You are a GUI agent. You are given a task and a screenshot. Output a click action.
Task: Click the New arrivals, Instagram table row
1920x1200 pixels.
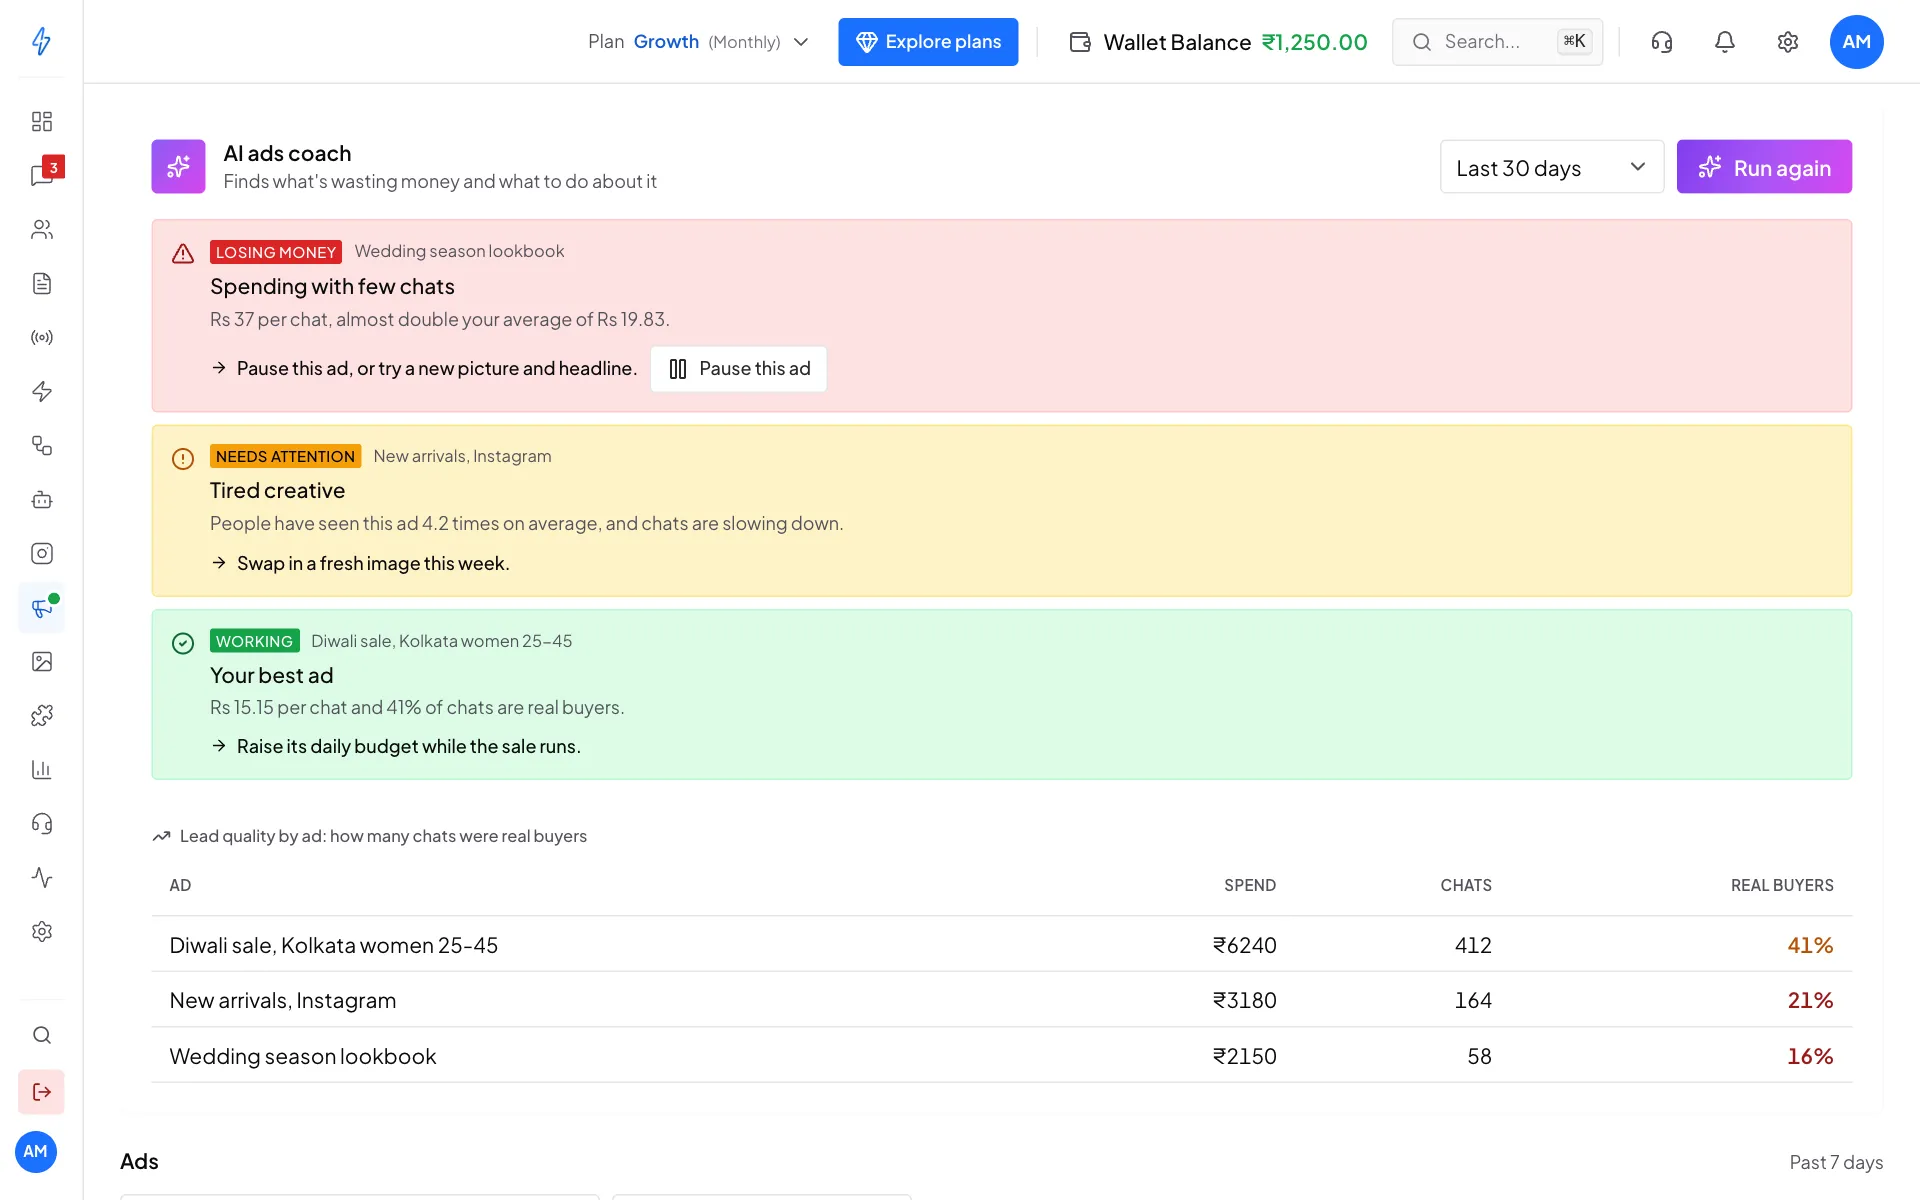(1001, 1000)
